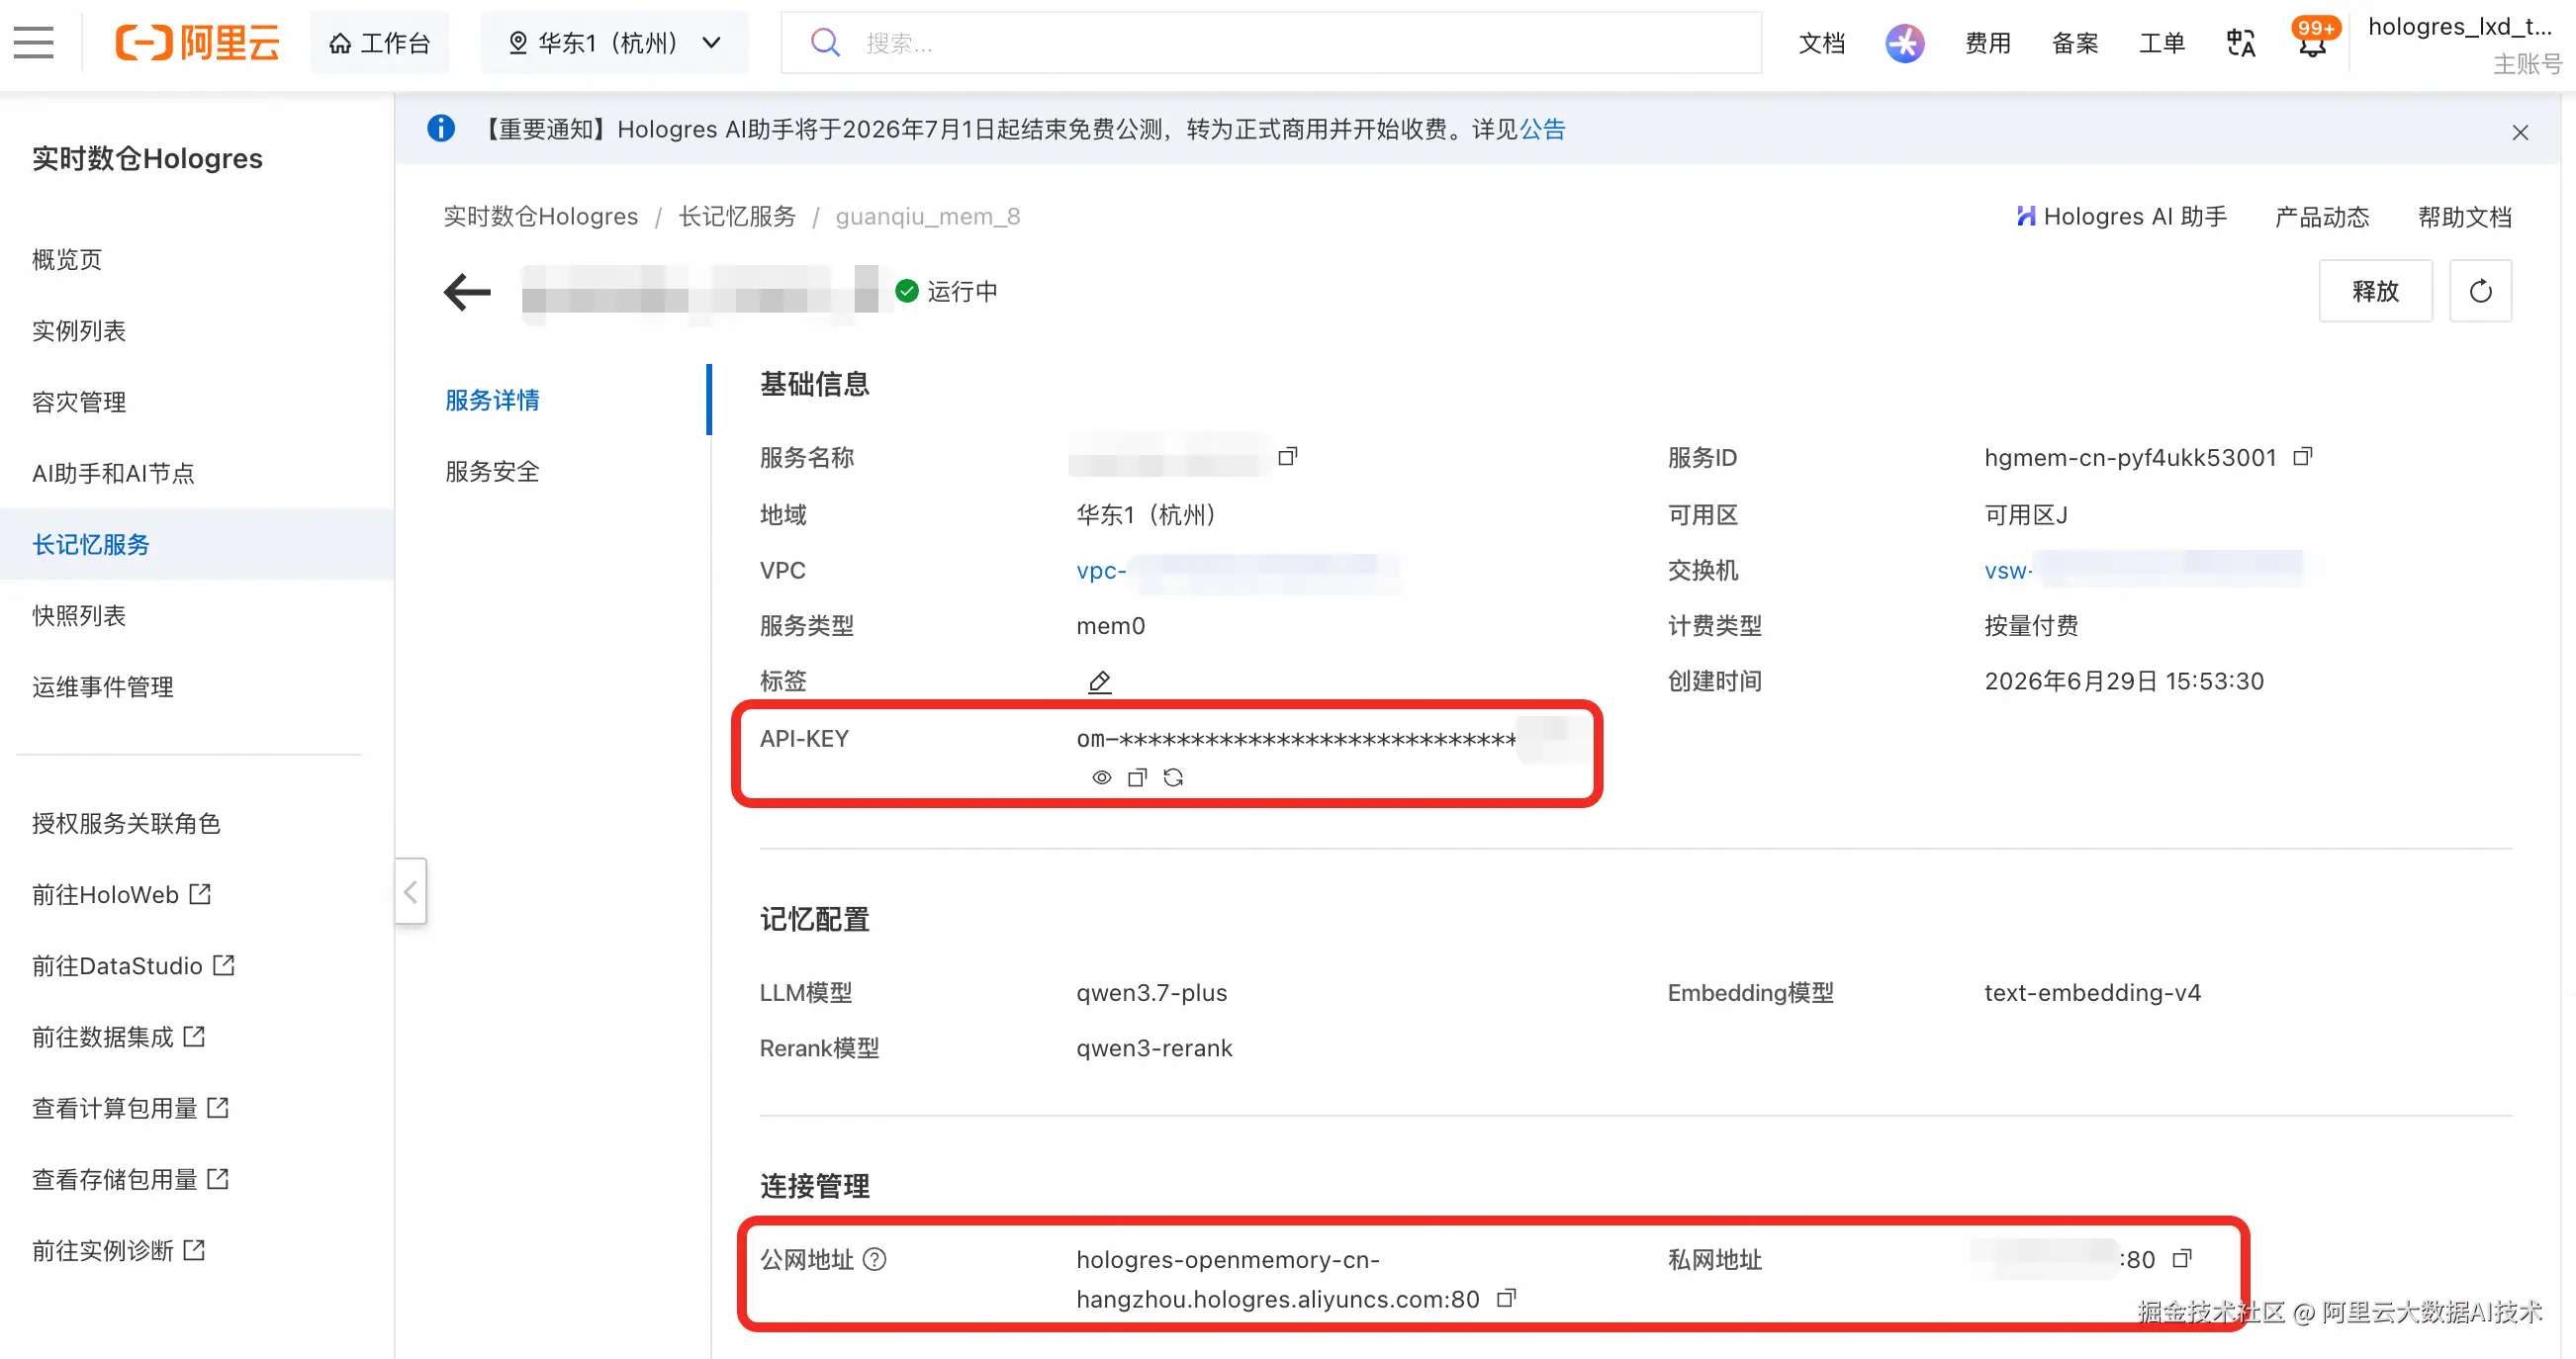
Task: Refresh the page with the reload icon
Action: tap(2480, 291)
